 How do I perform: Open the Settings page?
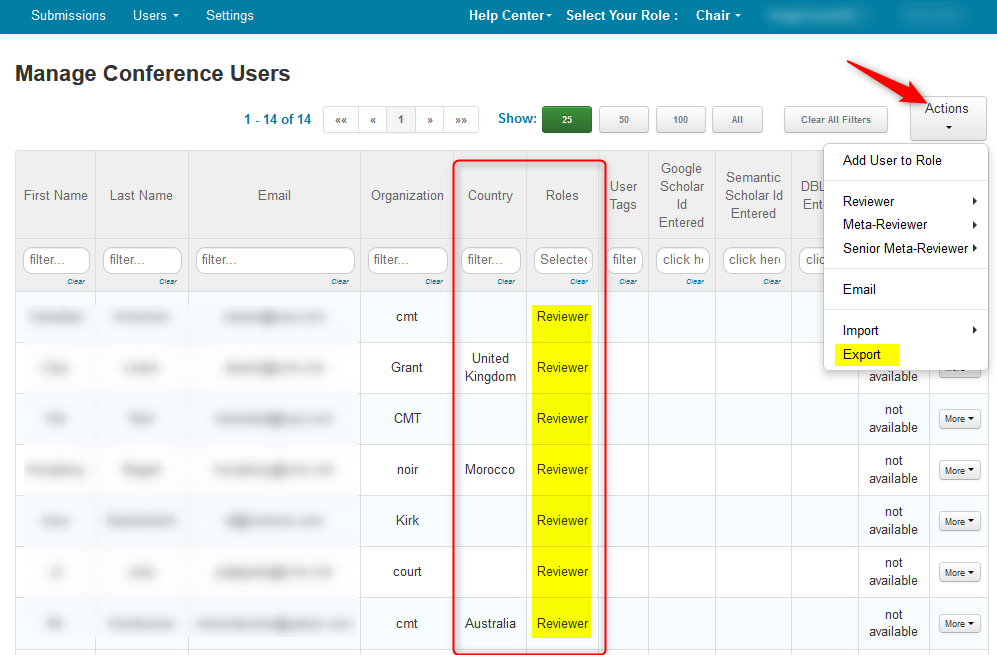pos(229,16)
